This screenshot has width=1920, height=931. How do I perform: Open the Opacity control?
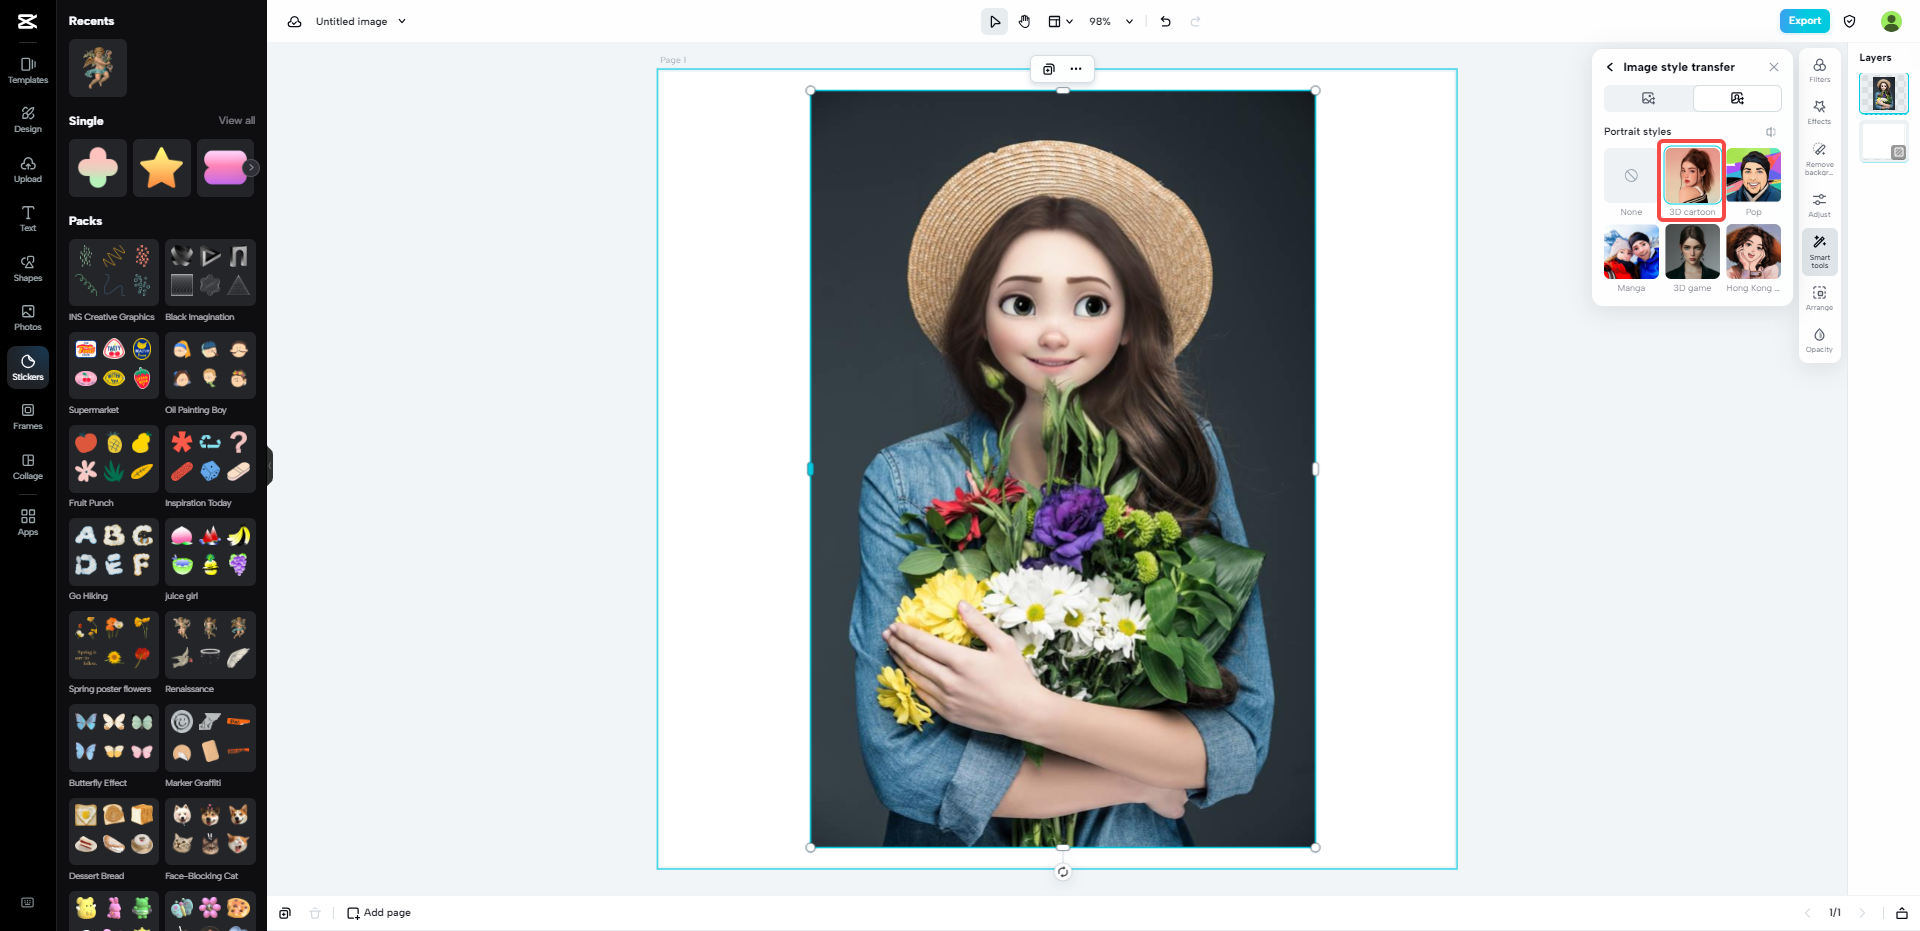tap(1820, 340)
